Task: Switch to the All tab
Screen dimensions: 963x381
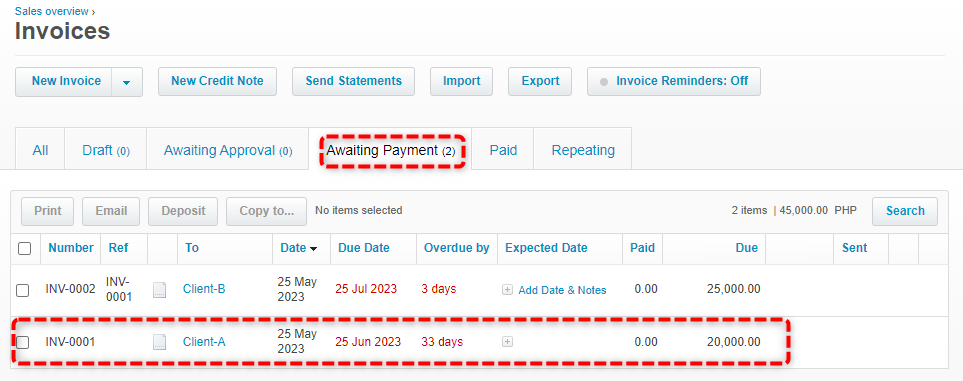Action: pos(40,150)
